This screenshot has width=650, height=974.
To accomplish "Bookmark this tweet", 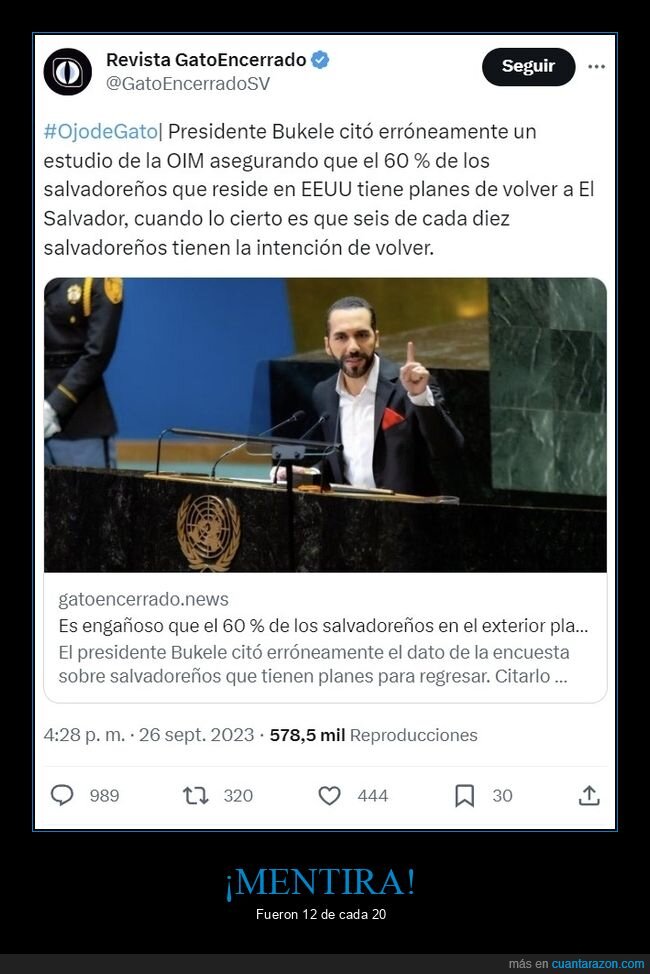I will click(x=464, y=795).
